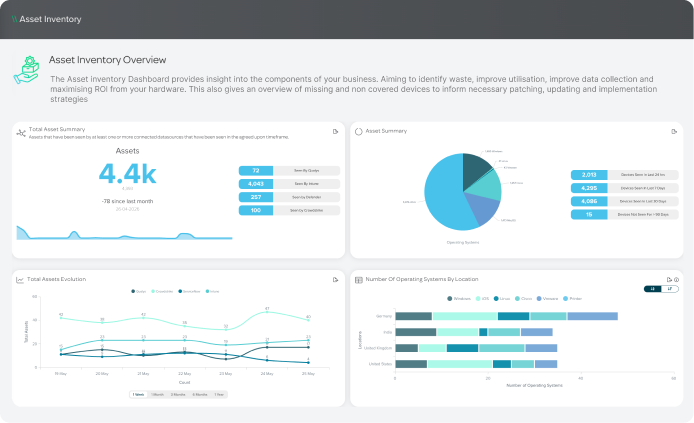Image resolution: width=694 pixels, height=423 pixels.
Task: Click the 47 data point on 24 May
Action: coord(267,312)
